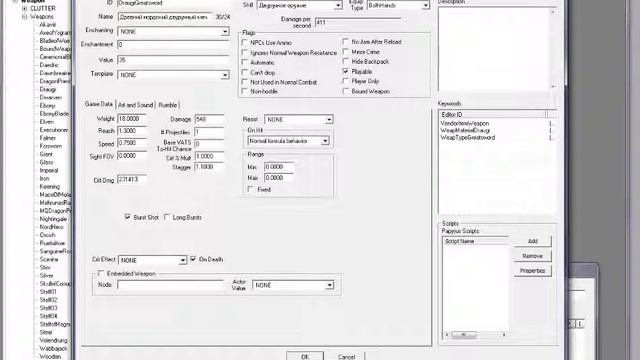Screen dimensions: 640x360
Task: Open the Template dropdown
Action: (225, 75)
